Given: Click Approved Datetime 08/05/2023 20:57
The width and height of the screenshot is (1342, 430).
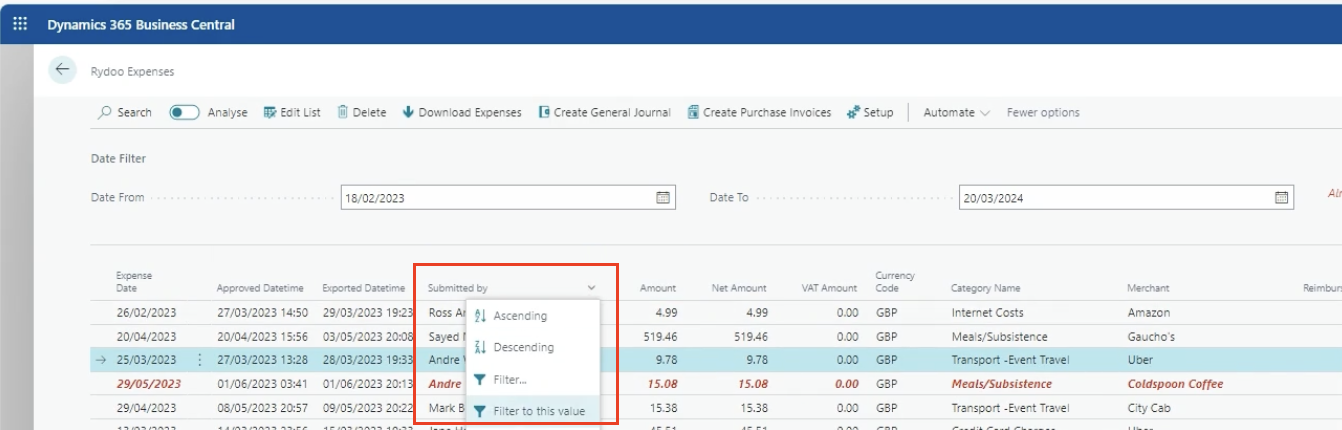Looking at the screenshot, I should [x=262, y=408].
